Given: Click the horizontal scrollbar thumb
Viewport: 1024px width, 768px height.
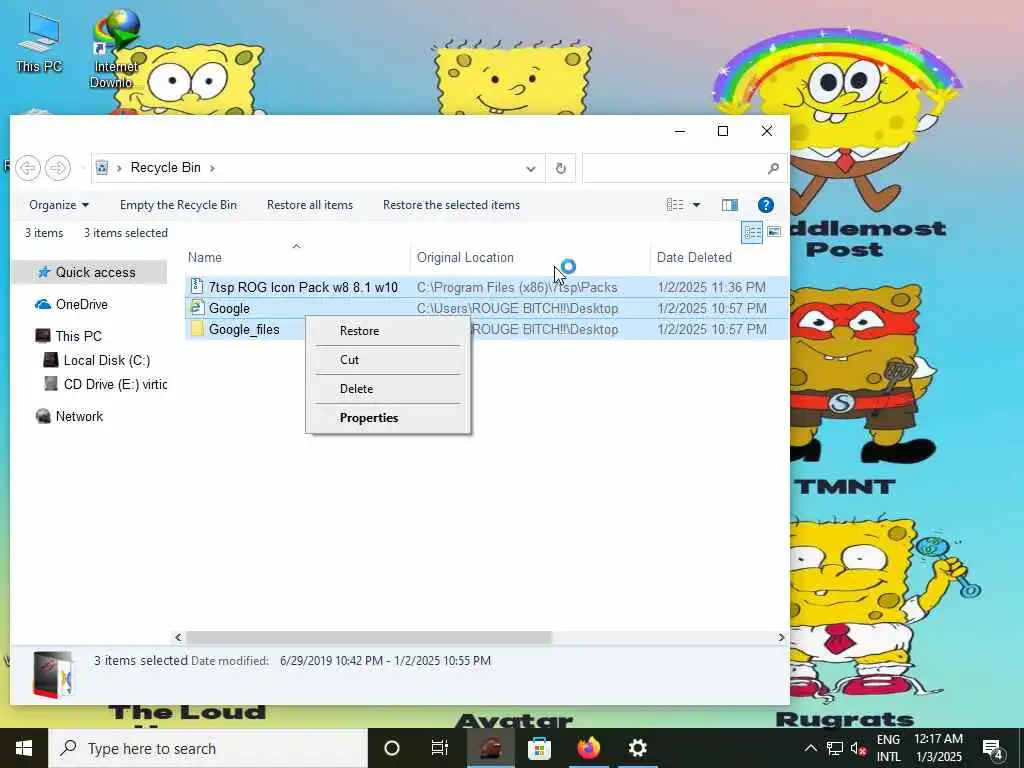Looking at the screenshot, I should click(x=369, y=637).
